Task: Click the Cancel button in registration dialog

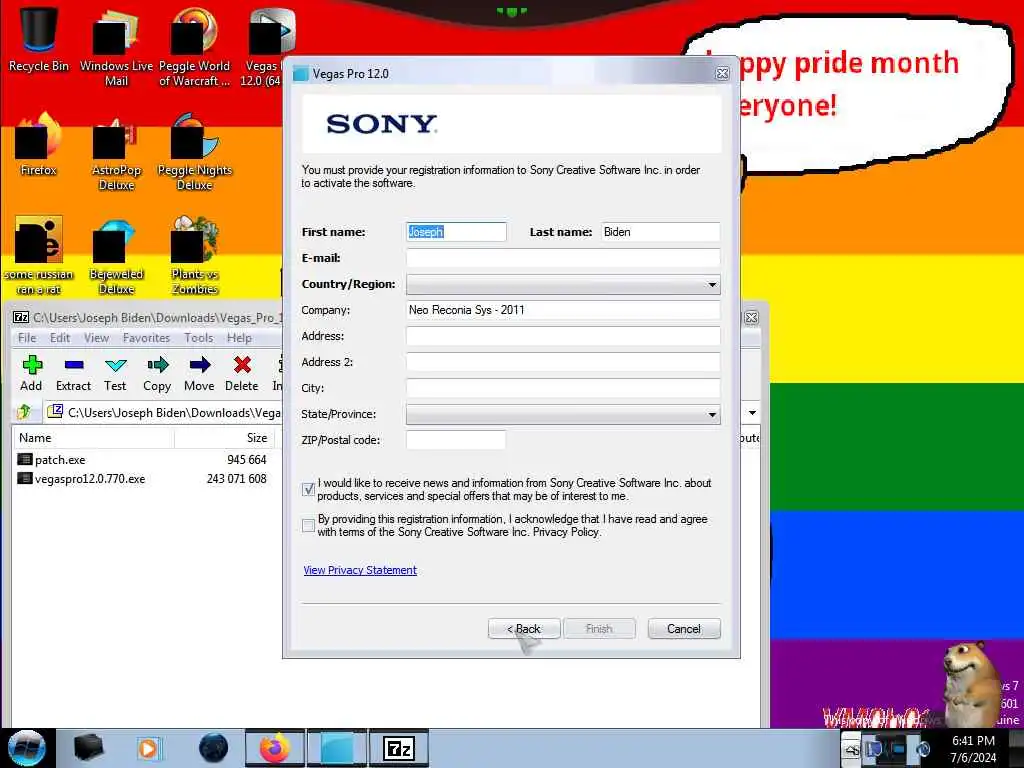Action: tap(684, 629)
